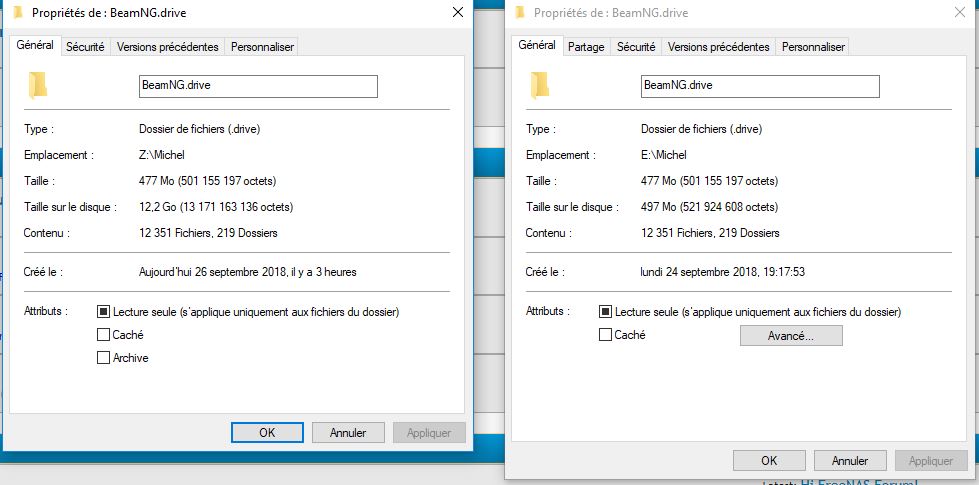This screenshot has width=979, height=485.
Task: Click the Taille value in the left window
Action: [207, 182]
